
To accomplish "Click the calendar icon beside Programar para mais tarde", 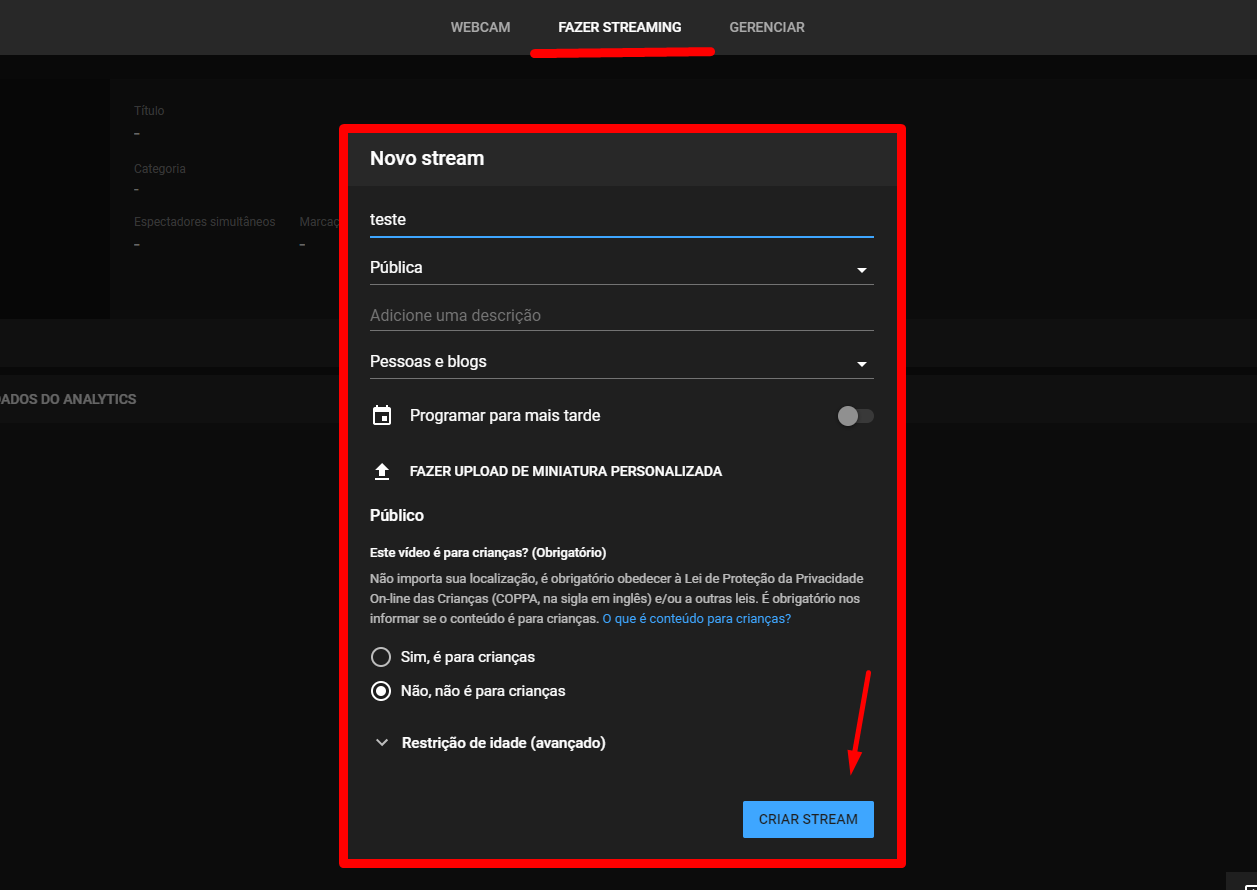I will pos(381,416).
